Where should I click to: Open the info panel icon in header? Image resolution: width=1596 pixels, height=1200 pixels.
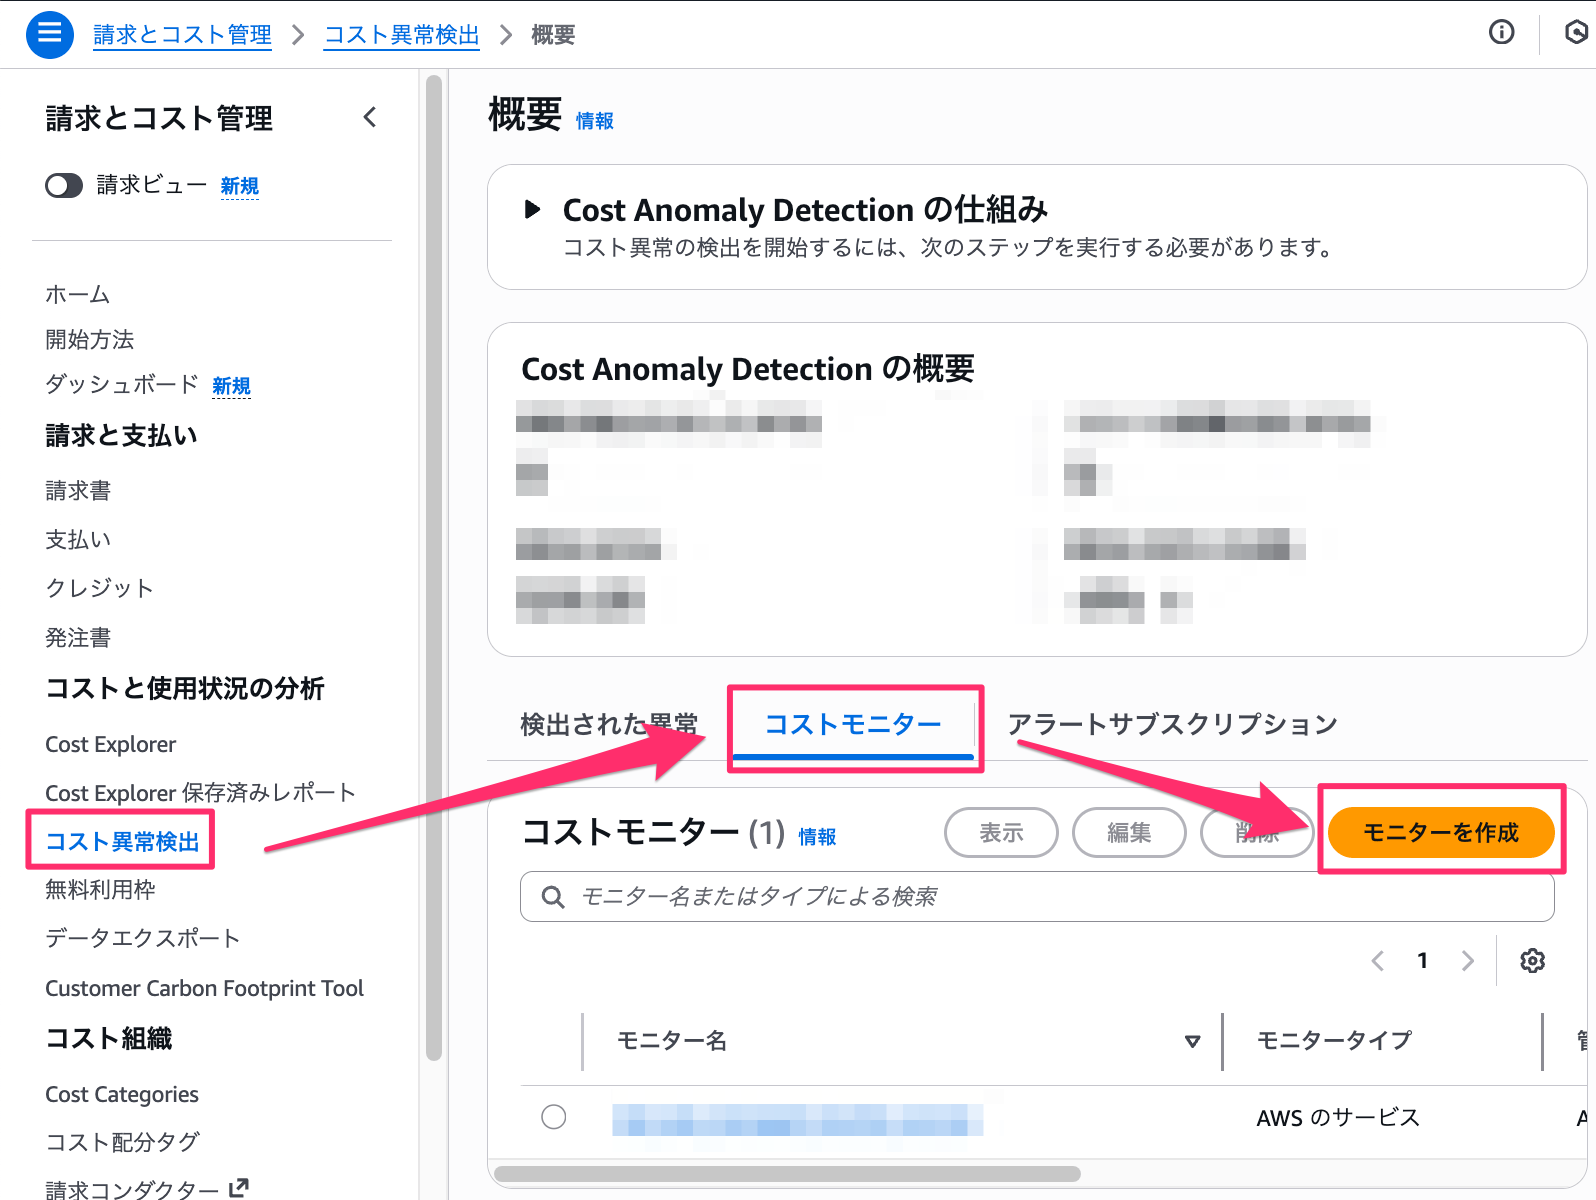[1501, 33]
